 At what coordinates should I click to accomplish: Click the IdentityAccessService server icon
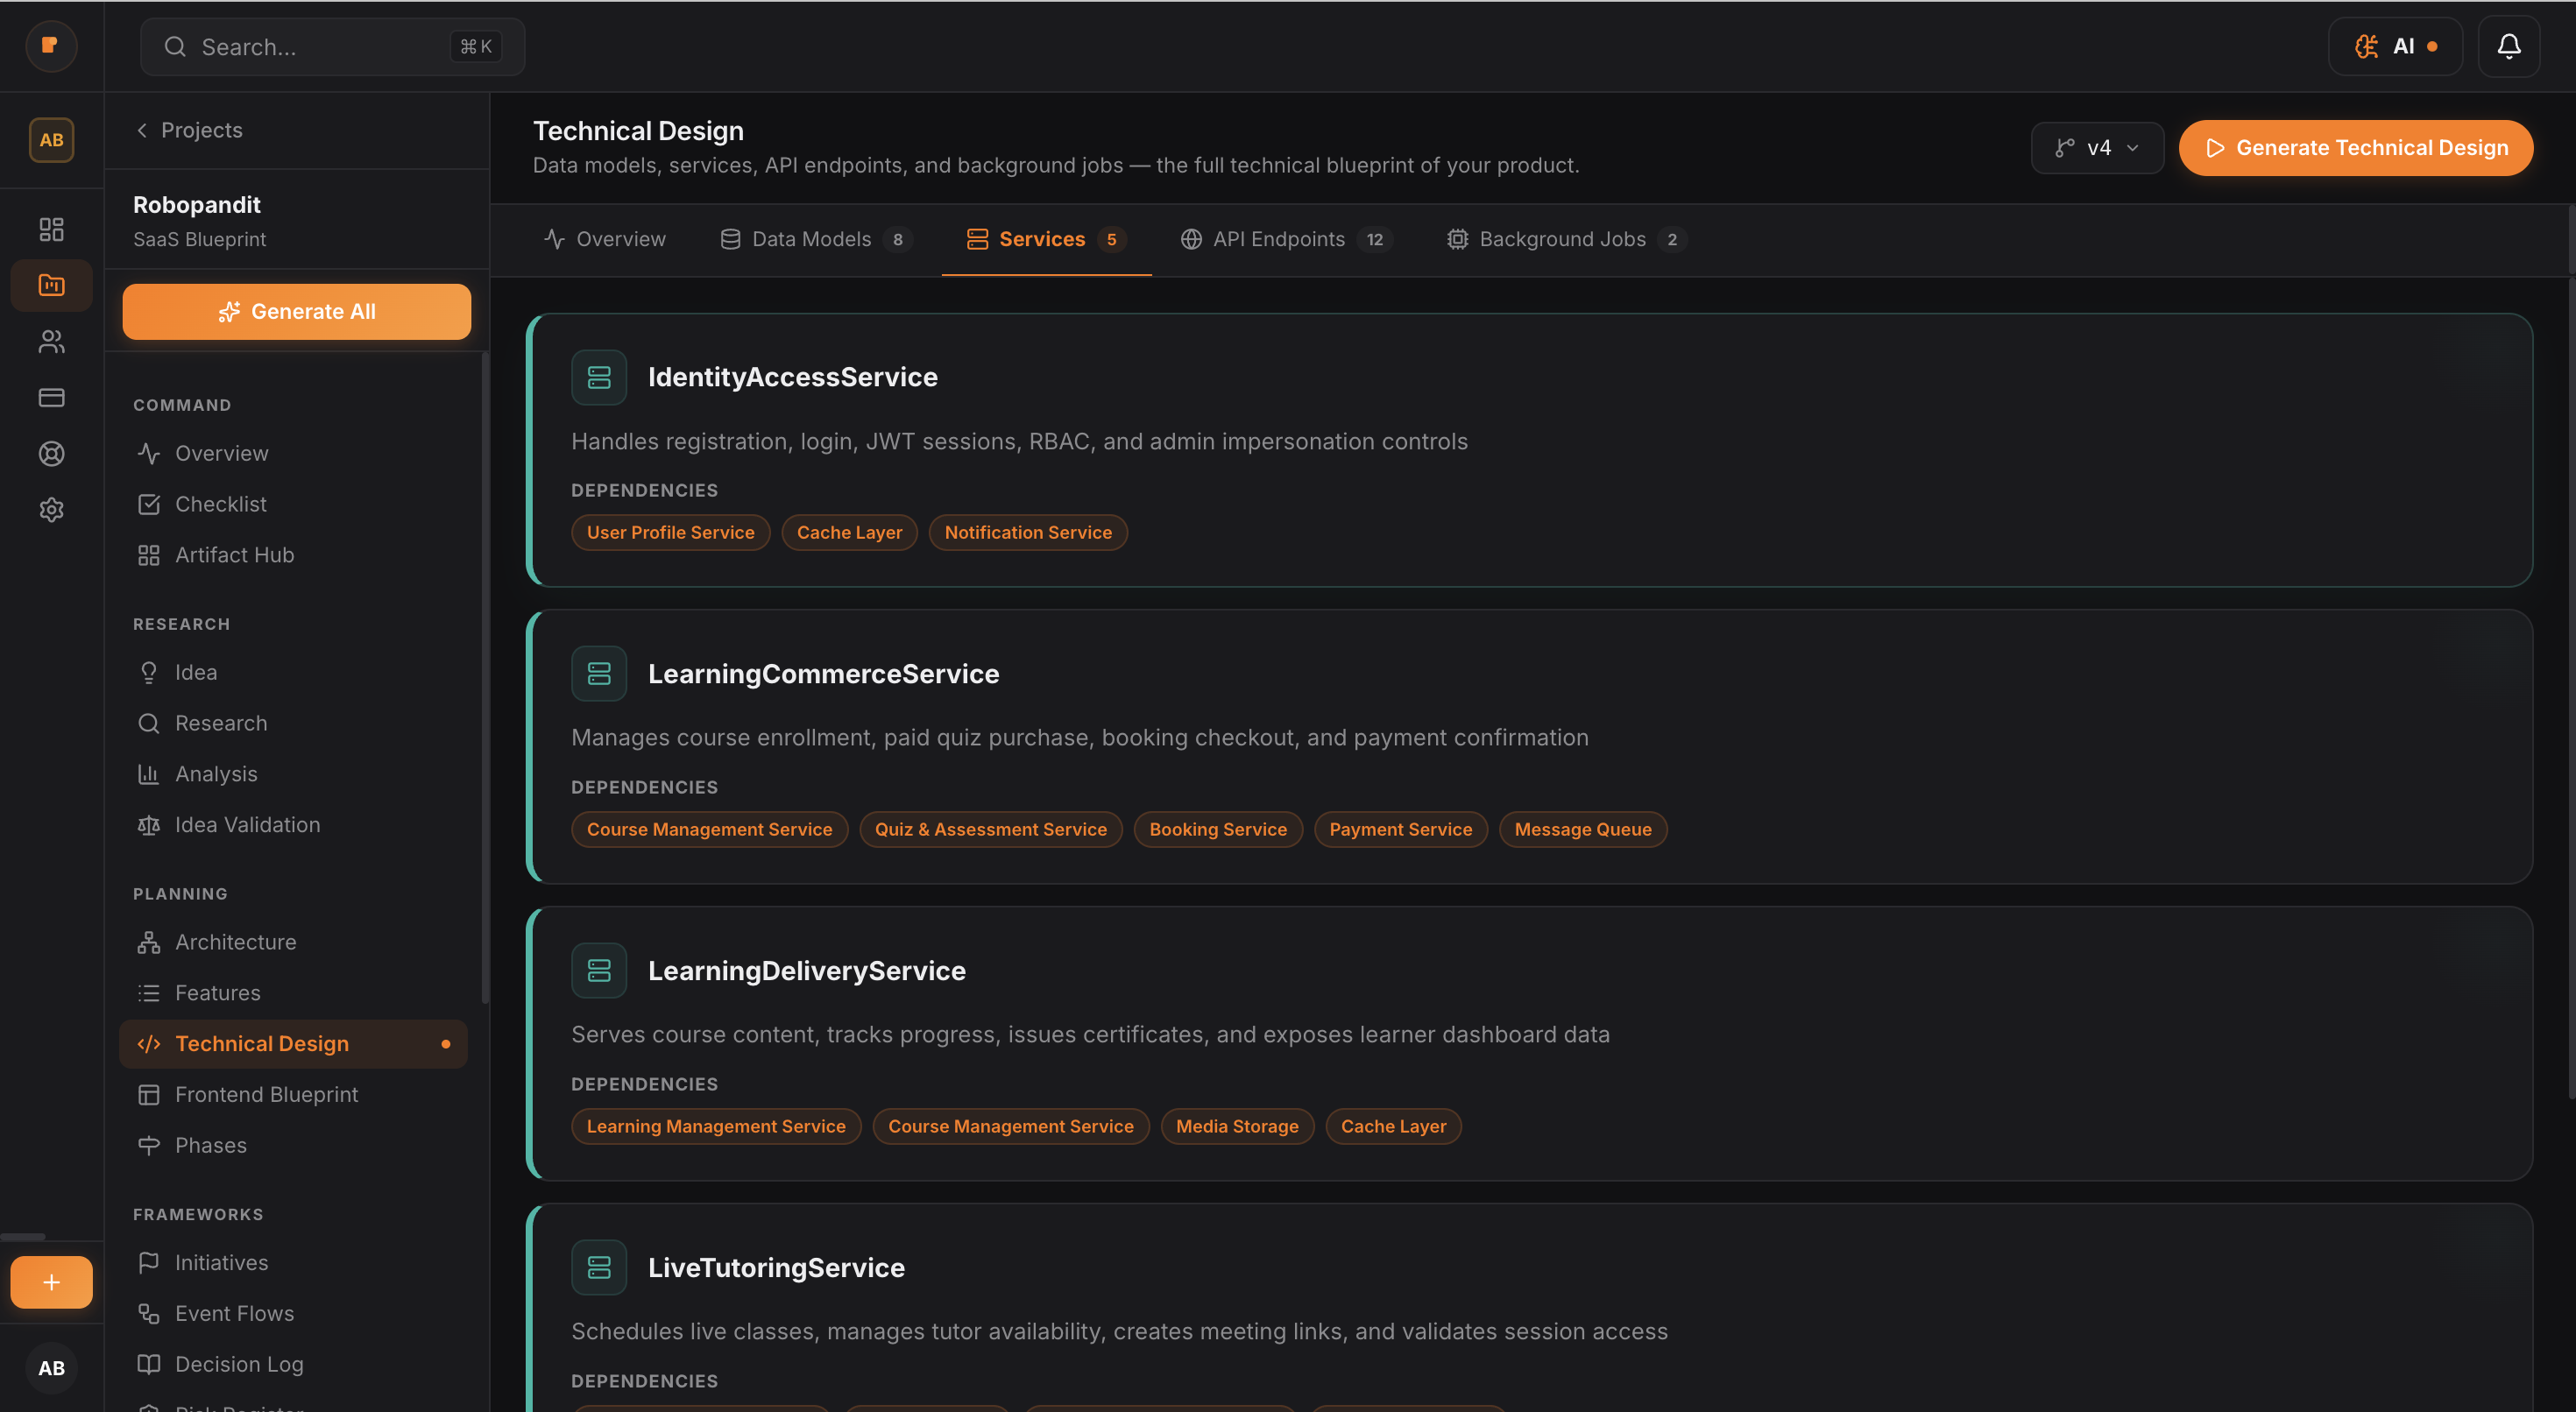tap(599, 377)
